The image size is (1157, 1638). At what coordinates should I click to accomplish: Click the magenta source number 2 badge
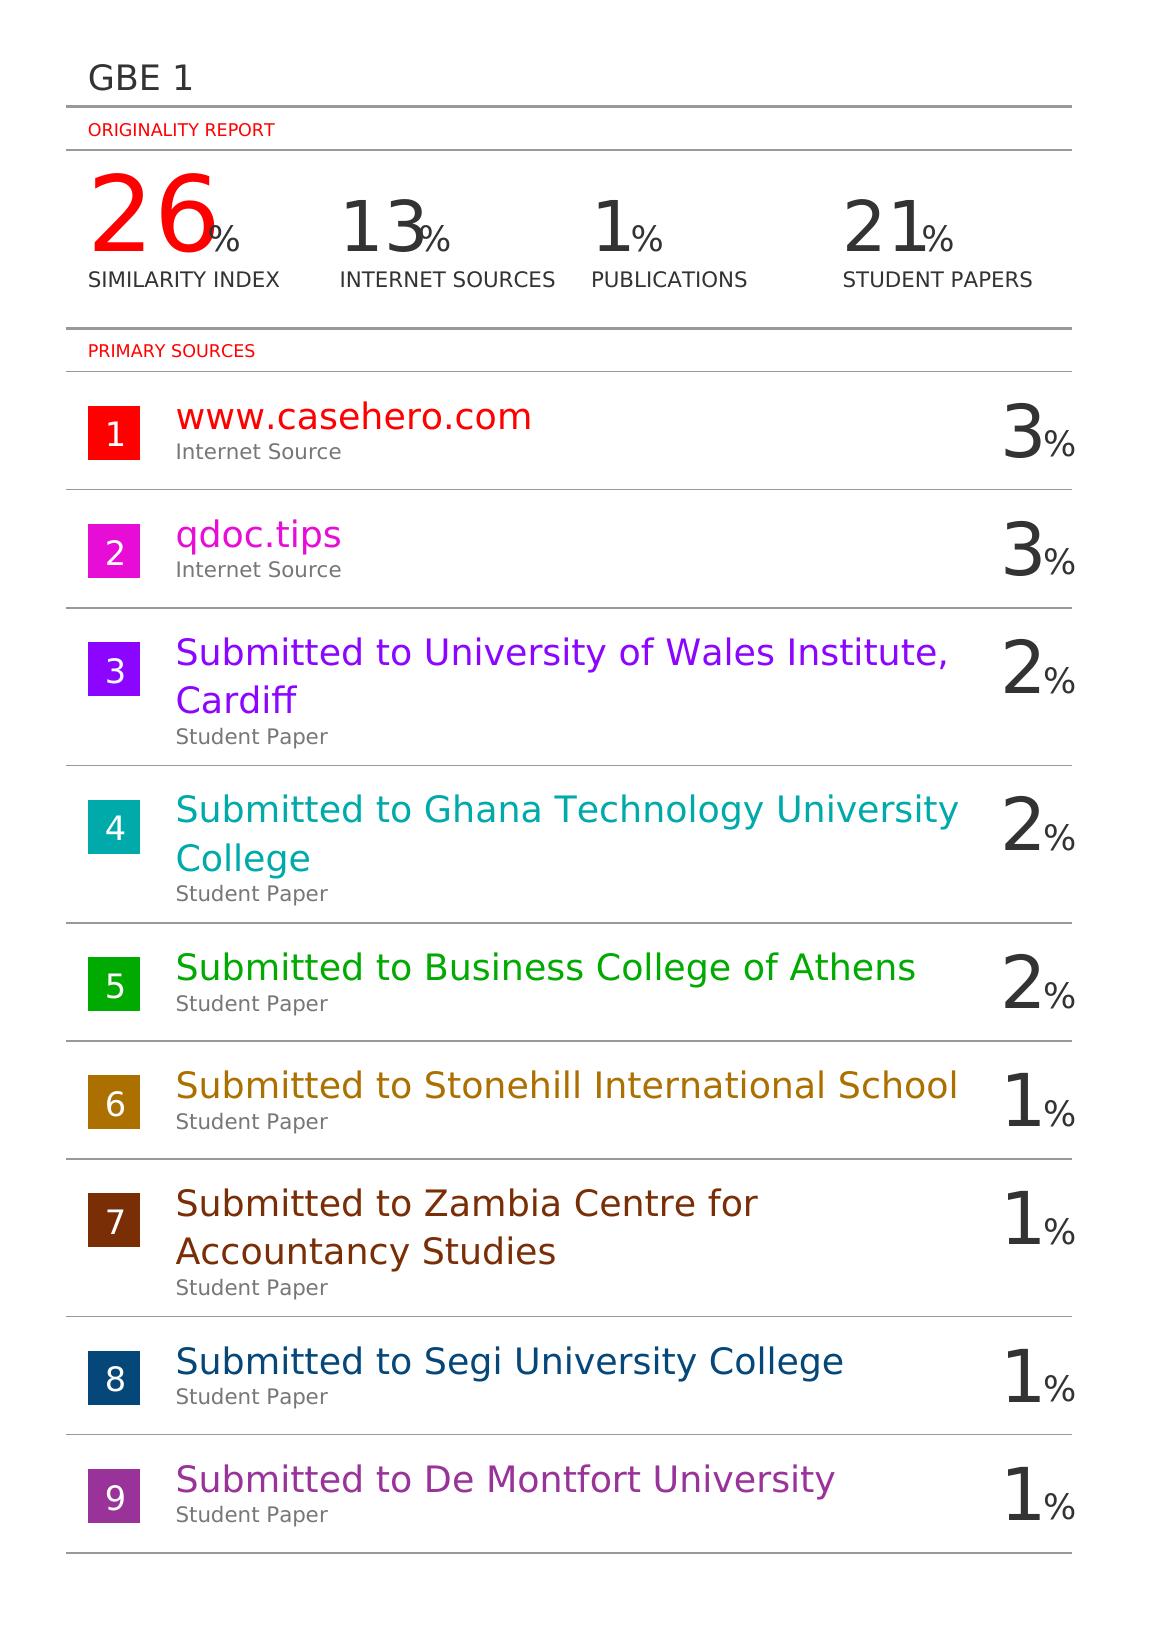(x=114, y=551)
